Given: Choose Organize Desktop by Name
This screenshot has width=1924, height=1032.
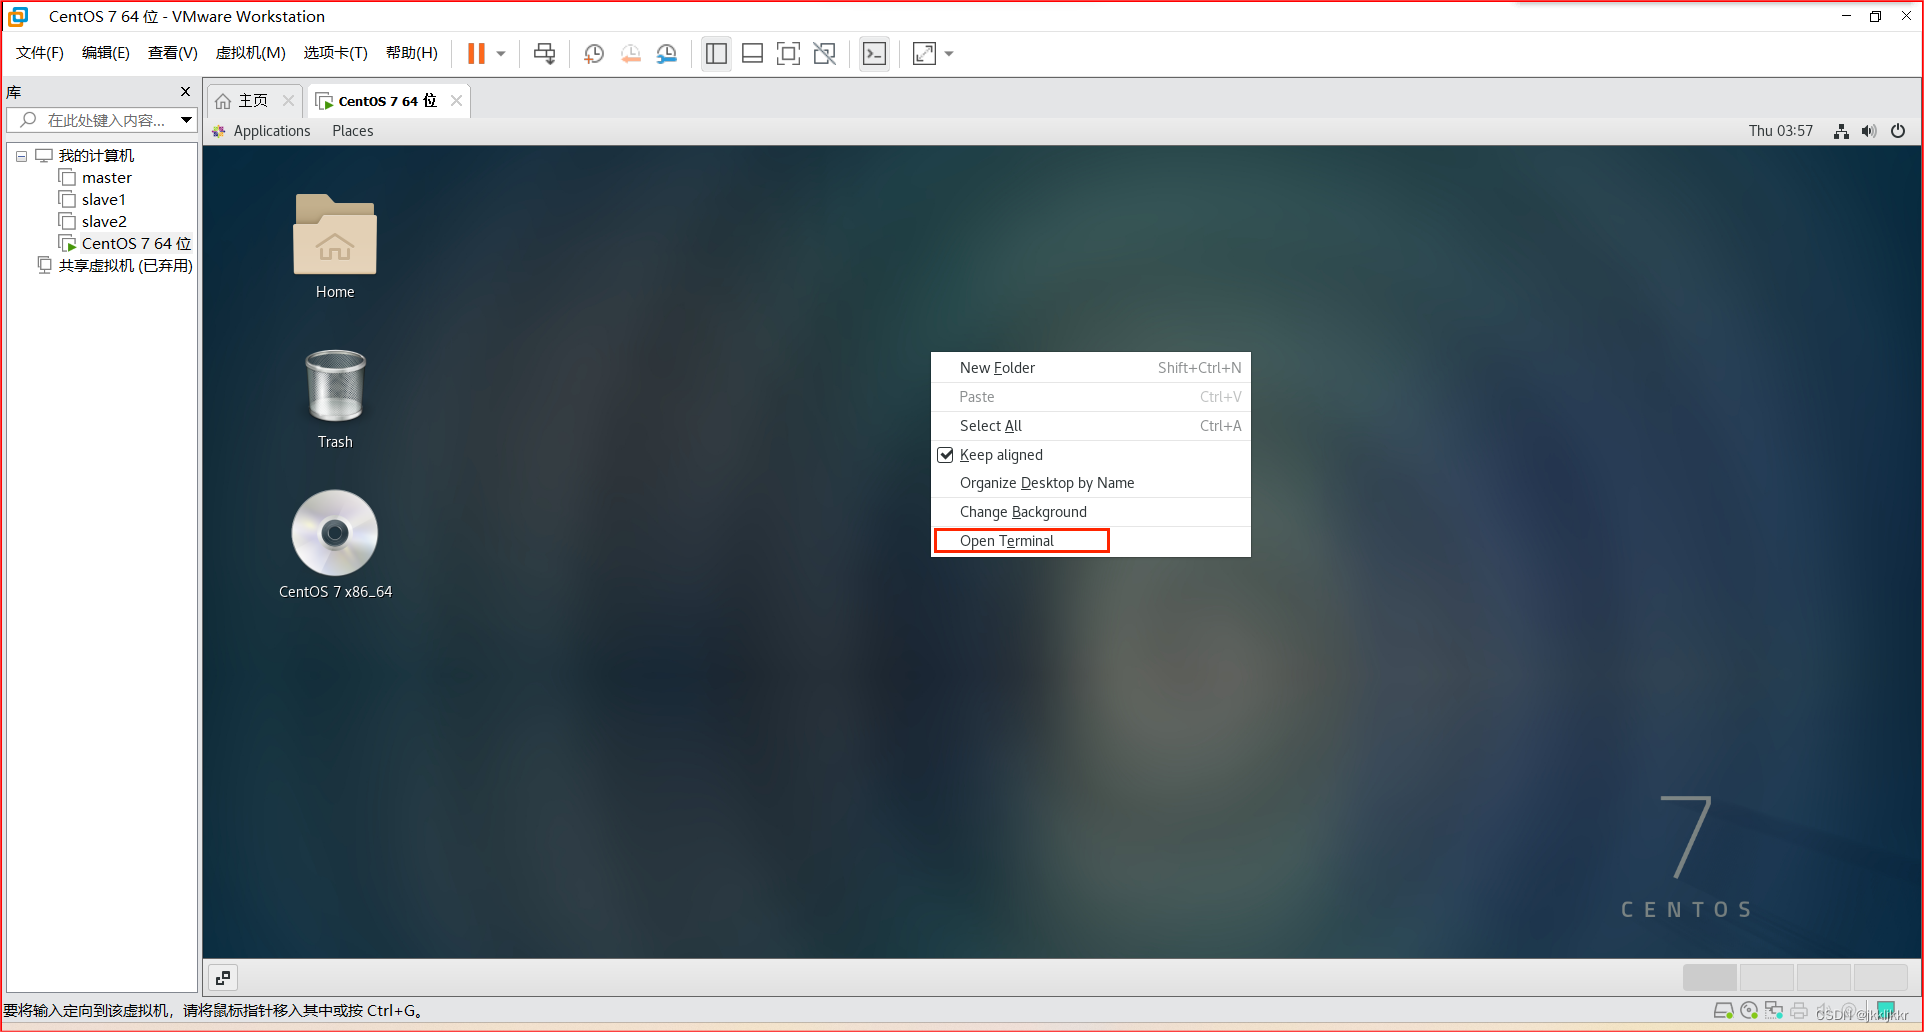Looking at the screenshot, I should coord(1091,483).
